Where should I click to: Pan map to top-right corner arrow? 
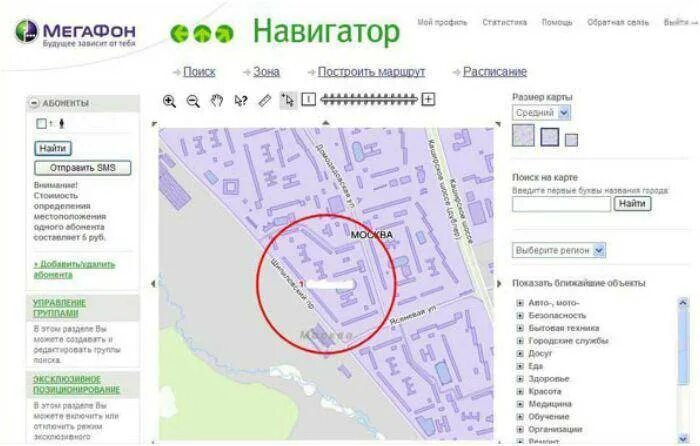click(x=498, y=124)
